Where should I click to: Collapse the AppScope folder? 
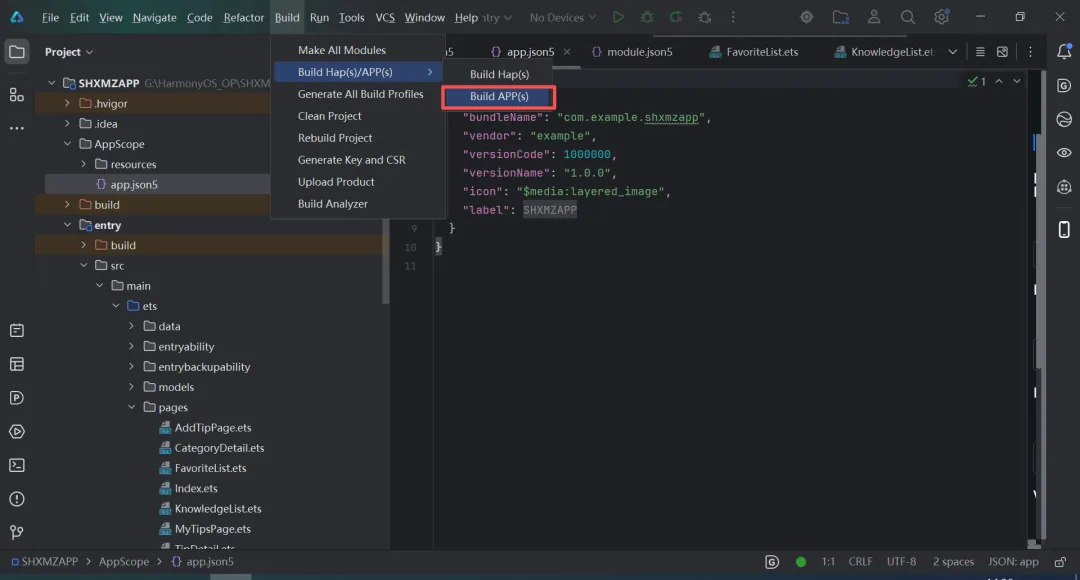[68, 144]
